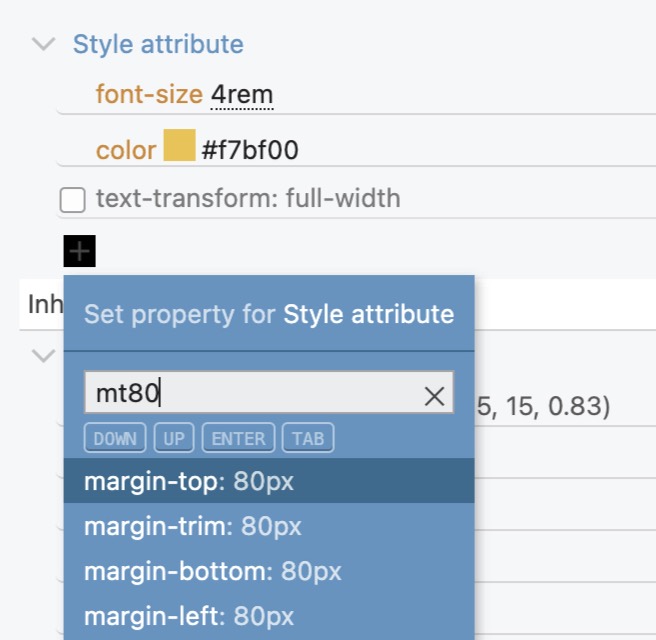Click the plus icon to add property
Viewport: 656px width, 640px height.
click(79, 251)
